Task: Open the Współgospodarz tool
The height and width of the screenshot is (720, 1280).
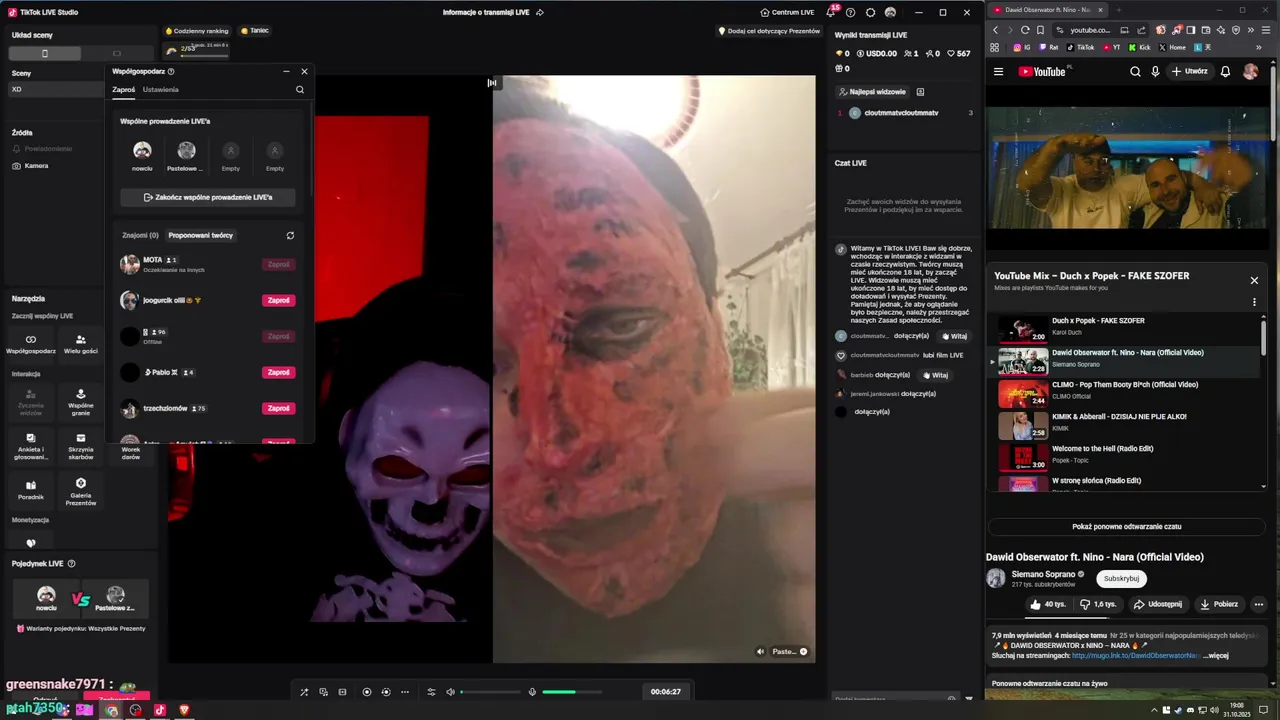Action: (x=31, y=344)
